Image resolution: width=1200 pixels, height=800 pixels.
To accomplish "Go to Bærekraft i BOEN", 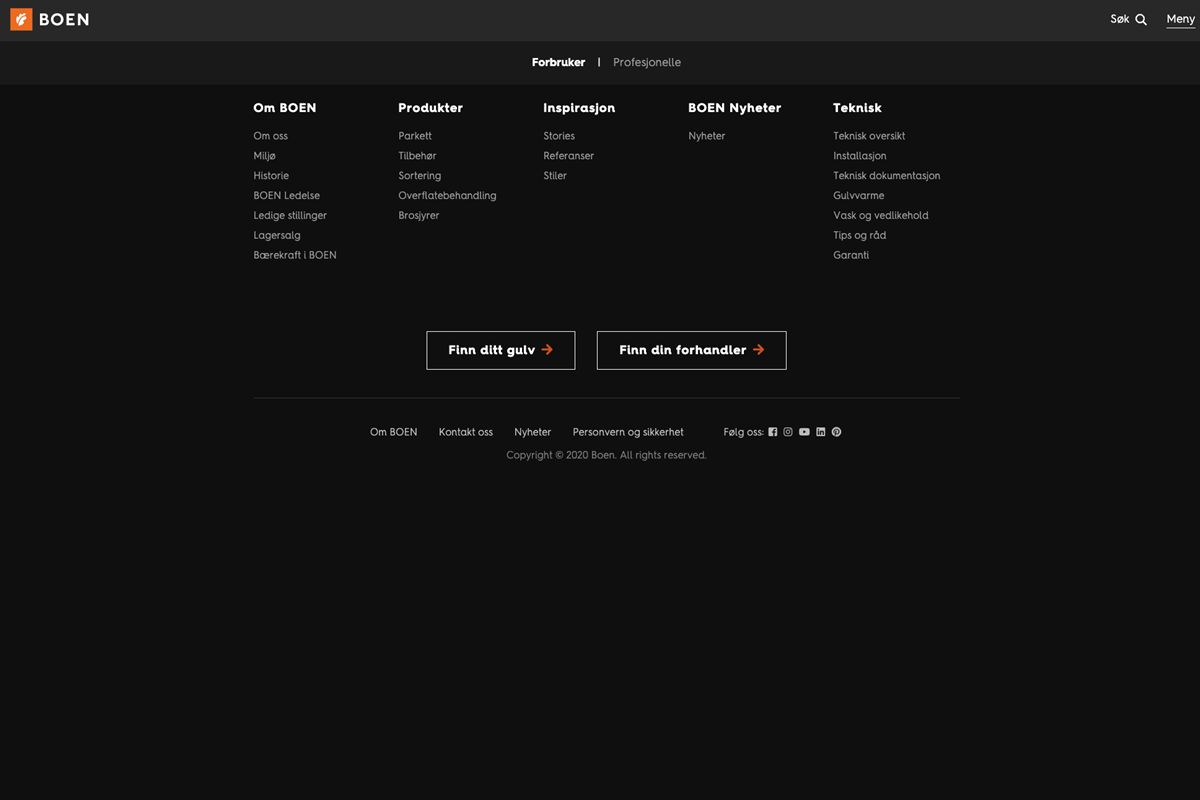I will click(295, 256).
